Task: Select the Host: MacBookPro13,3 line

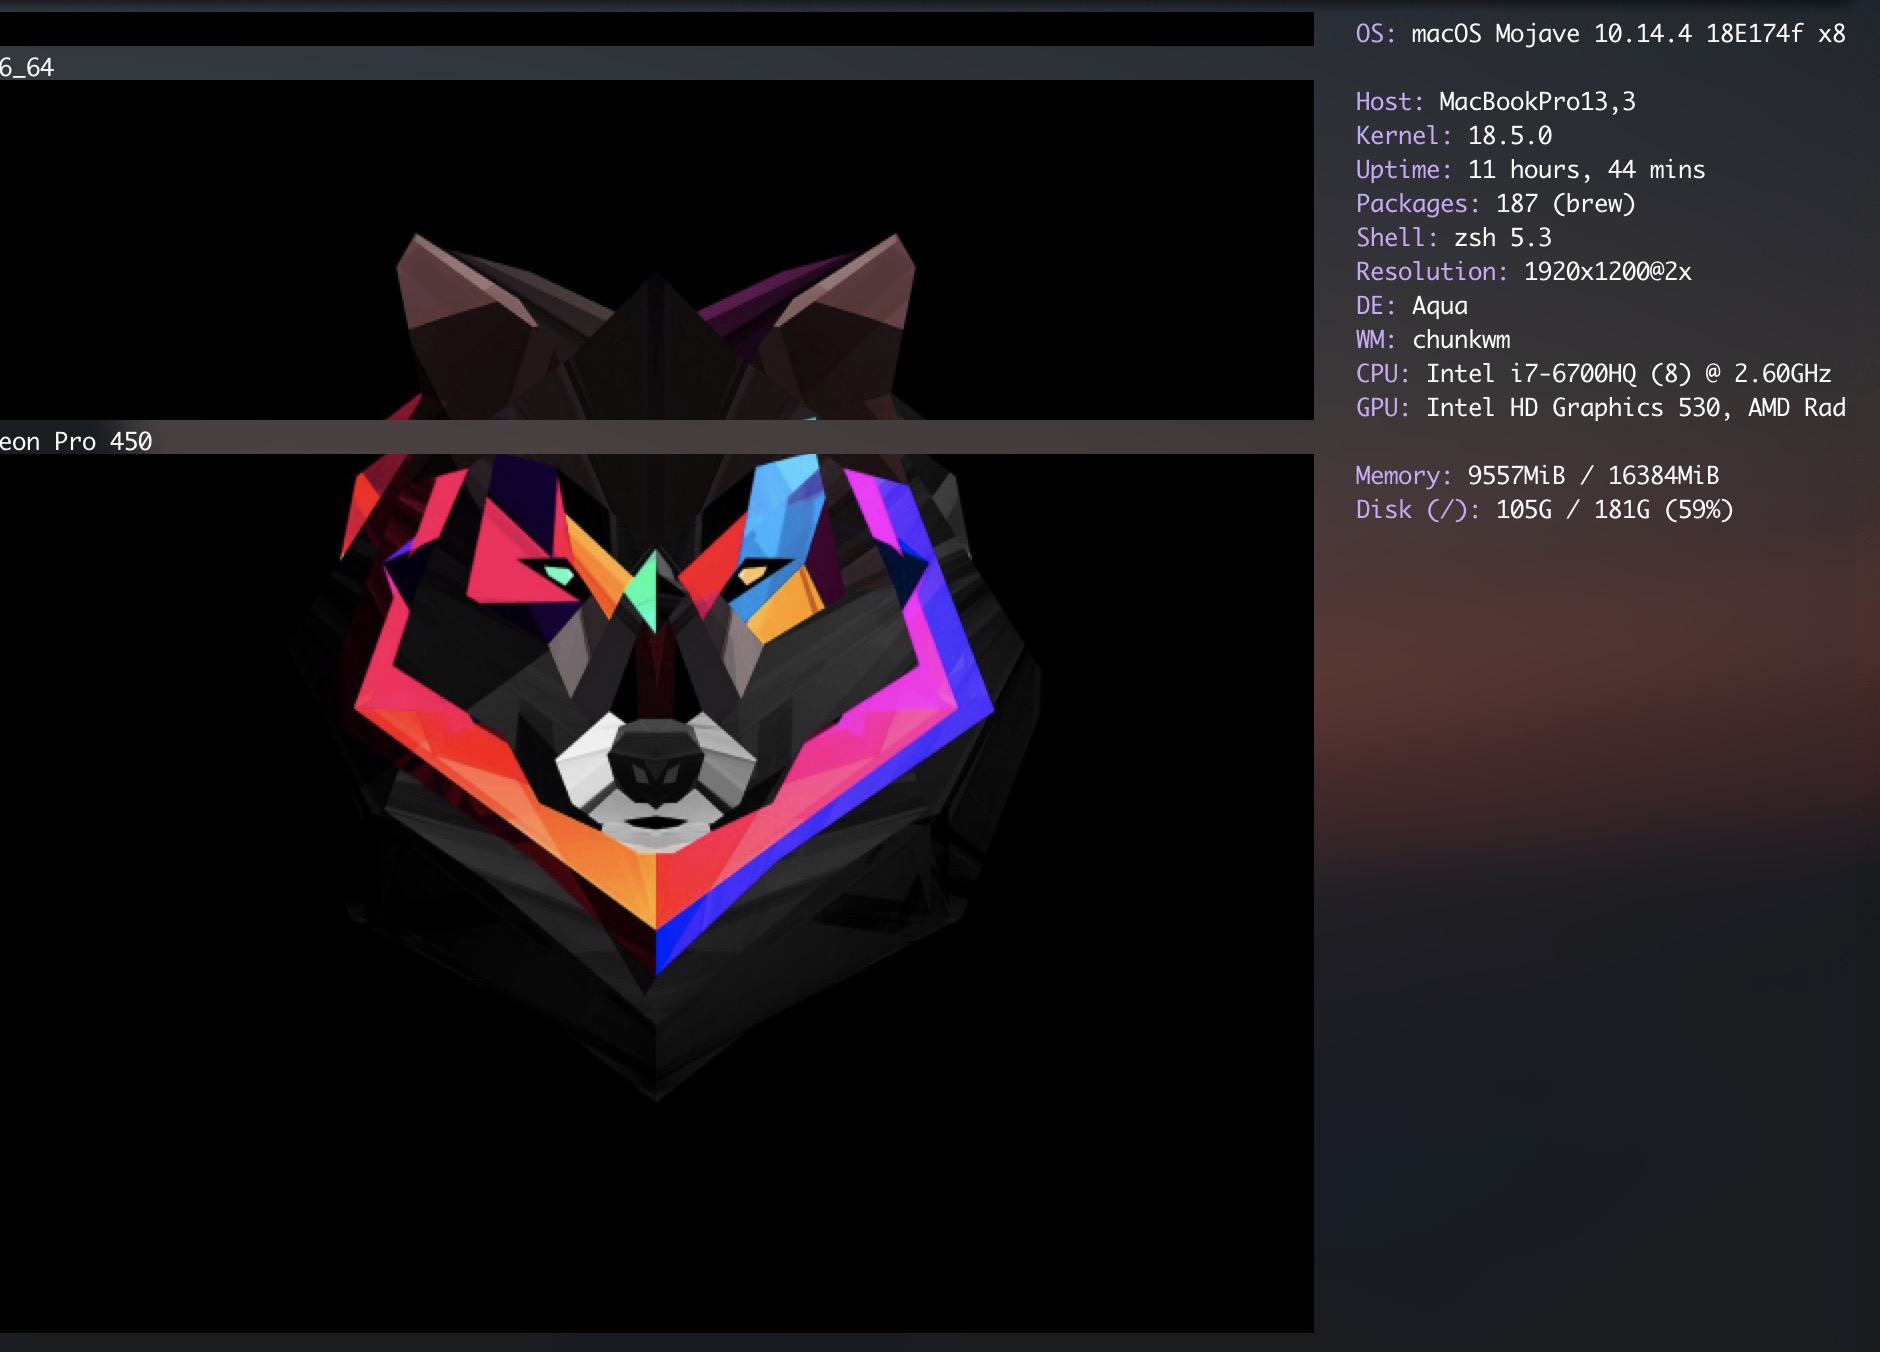Action: click(x=1495, y=102)
